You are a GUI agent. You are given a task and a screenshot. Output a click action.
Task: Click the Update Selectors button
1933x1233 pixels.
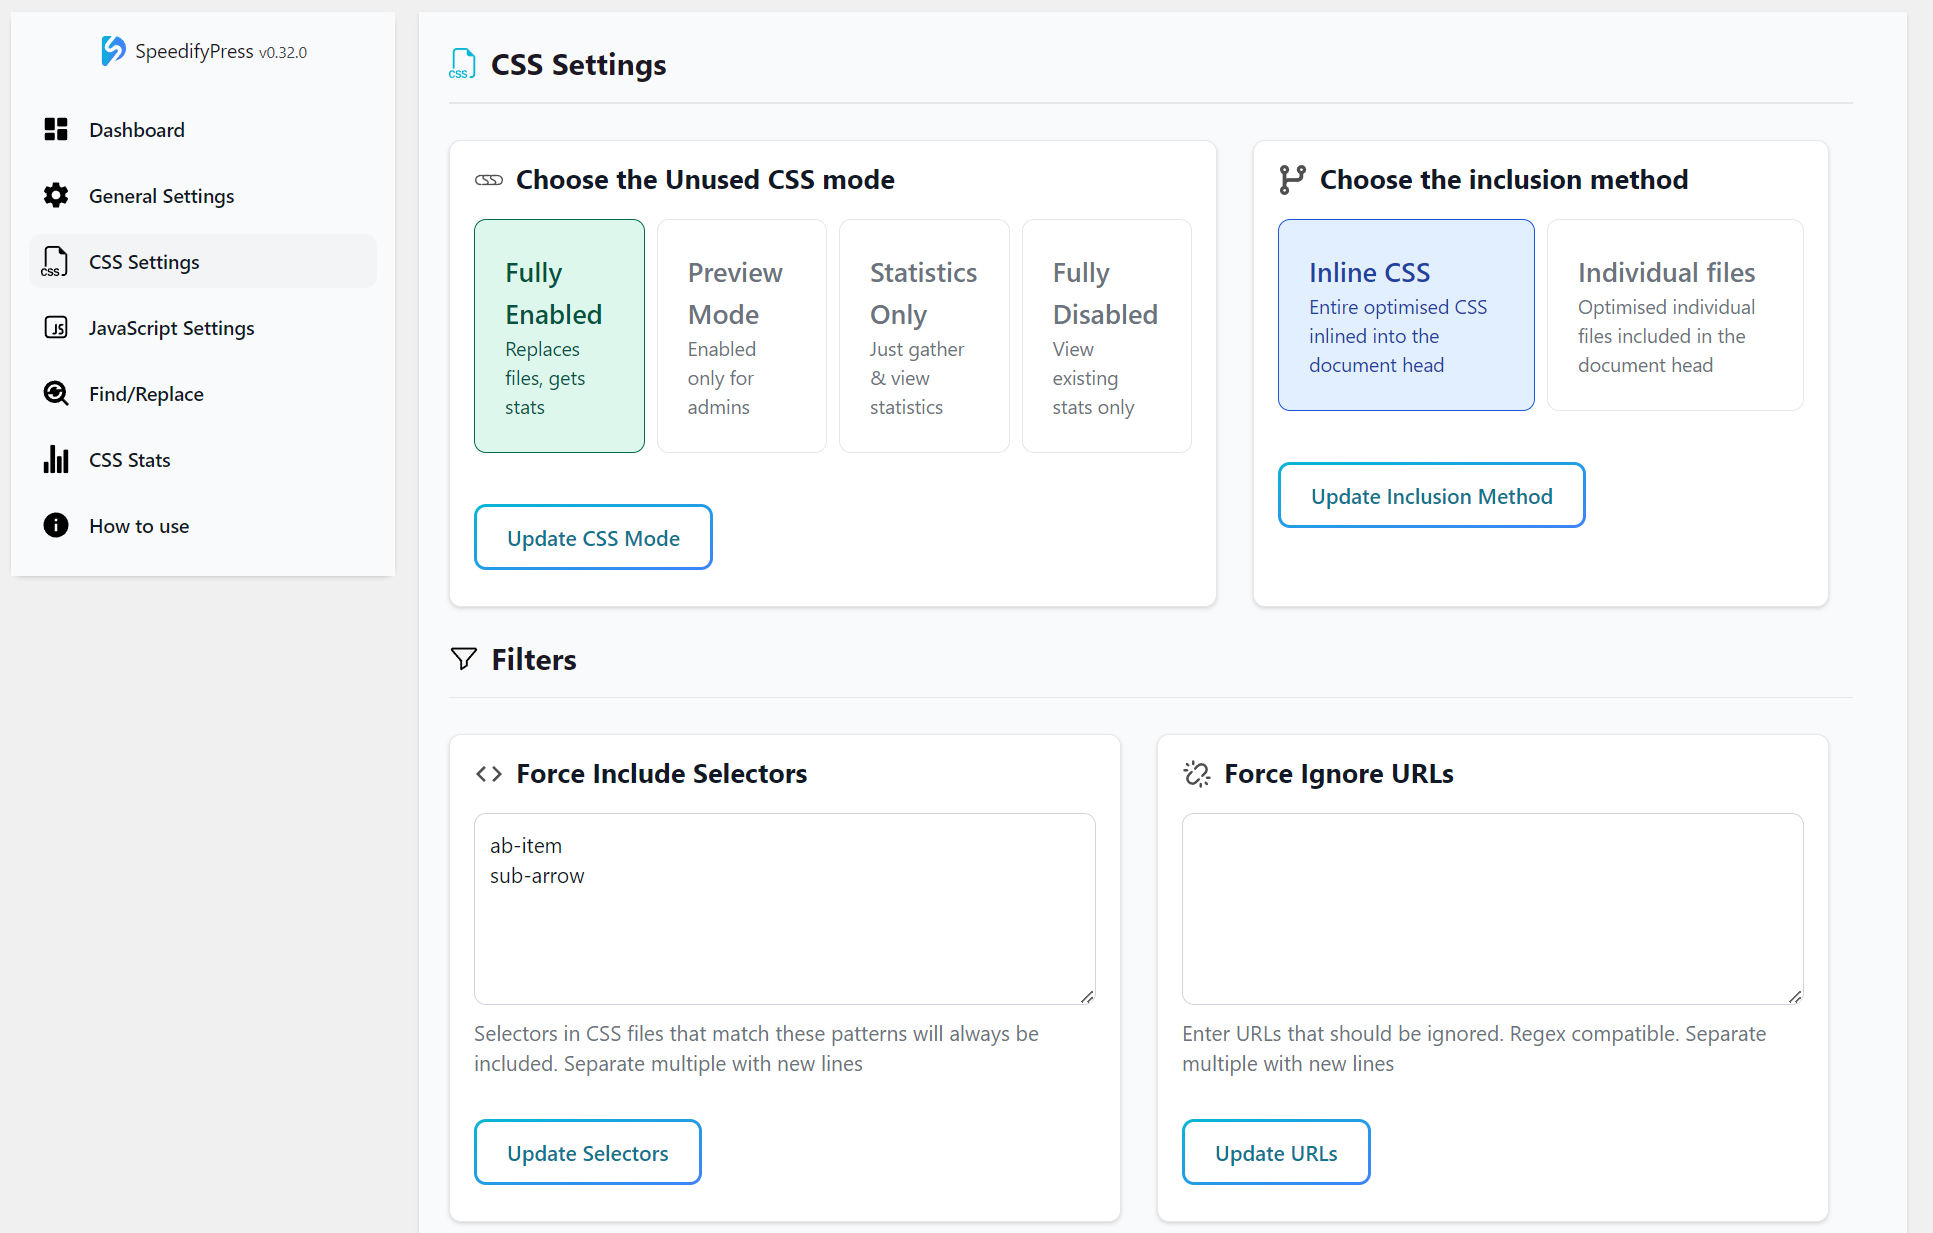[x=587, y=1152]
